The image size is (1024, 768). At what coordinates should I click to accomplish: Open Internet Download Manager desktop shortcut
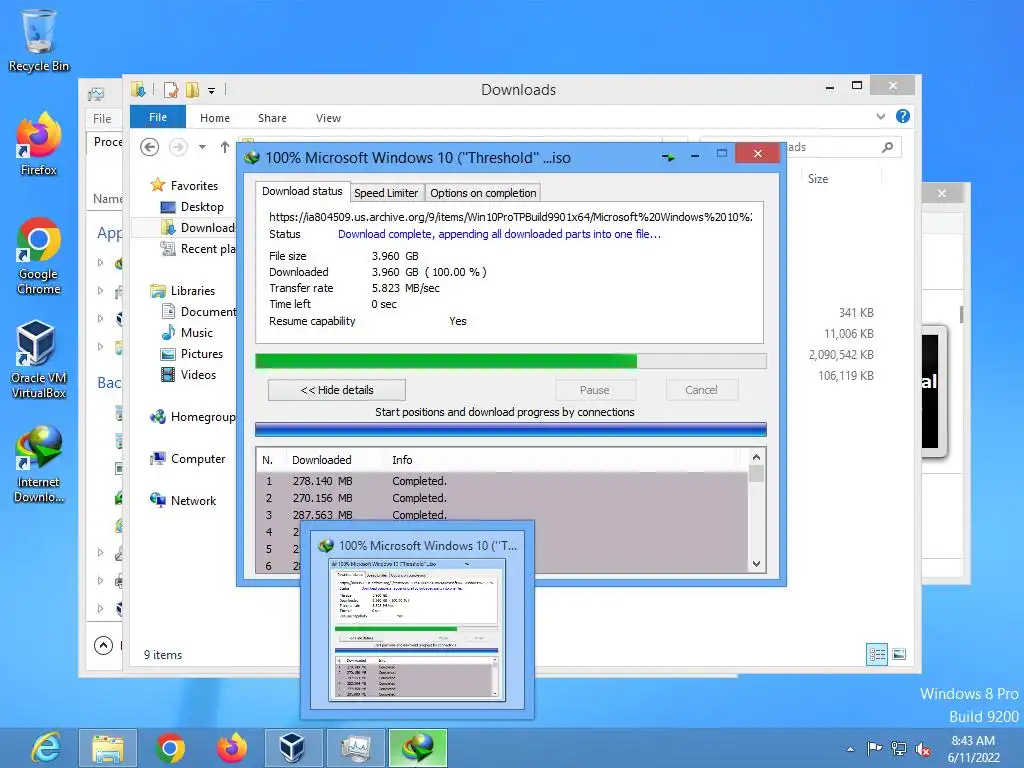pos(39,464)
